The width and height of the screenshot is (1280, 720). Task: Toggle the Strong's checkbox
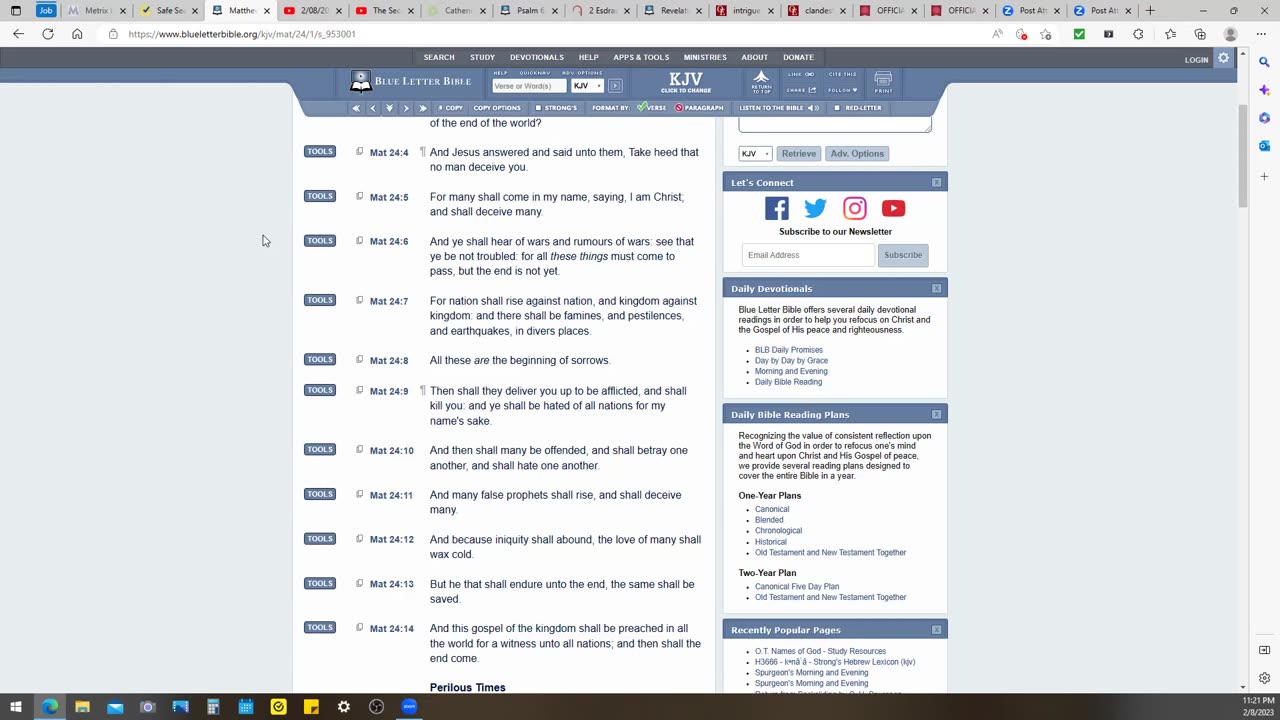click(538, 108)
